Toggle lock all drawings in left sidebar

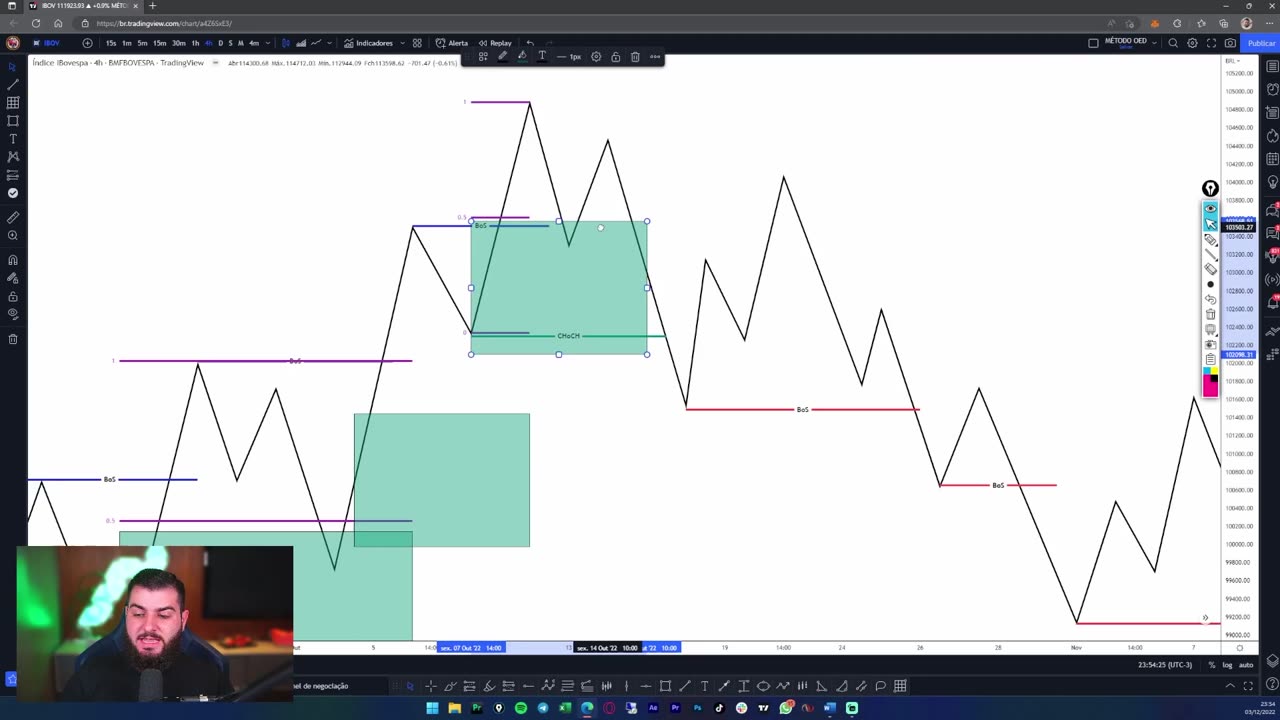coord(13,296)
